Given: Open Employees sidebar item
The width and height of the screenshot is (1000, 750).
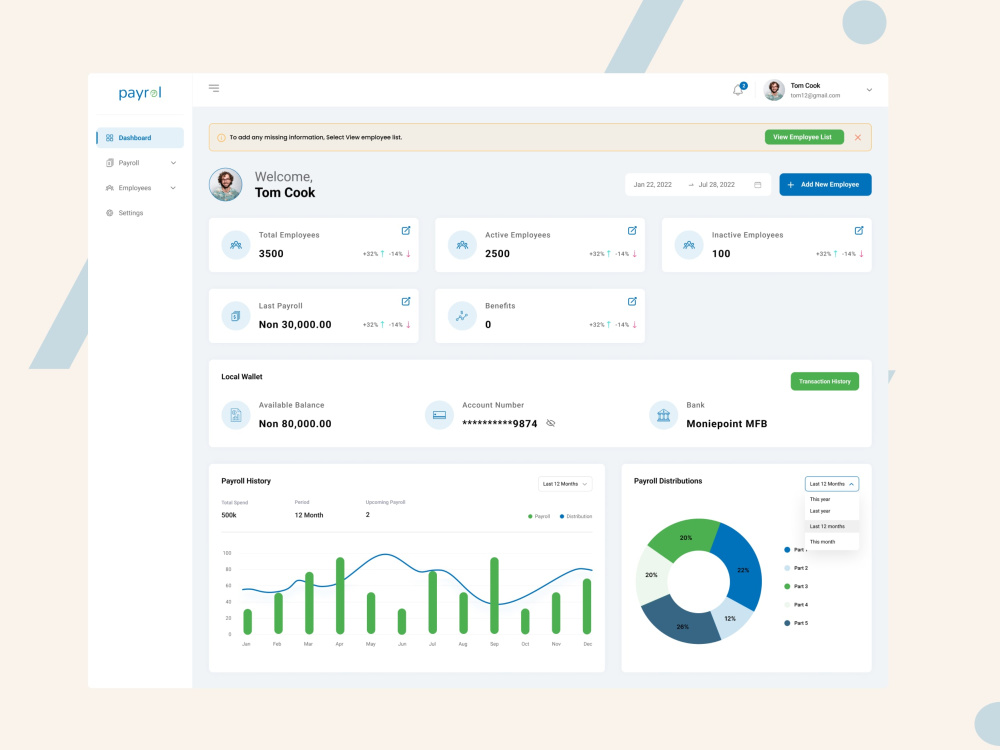Looking at the screenshot, I should tap(140, 188).
